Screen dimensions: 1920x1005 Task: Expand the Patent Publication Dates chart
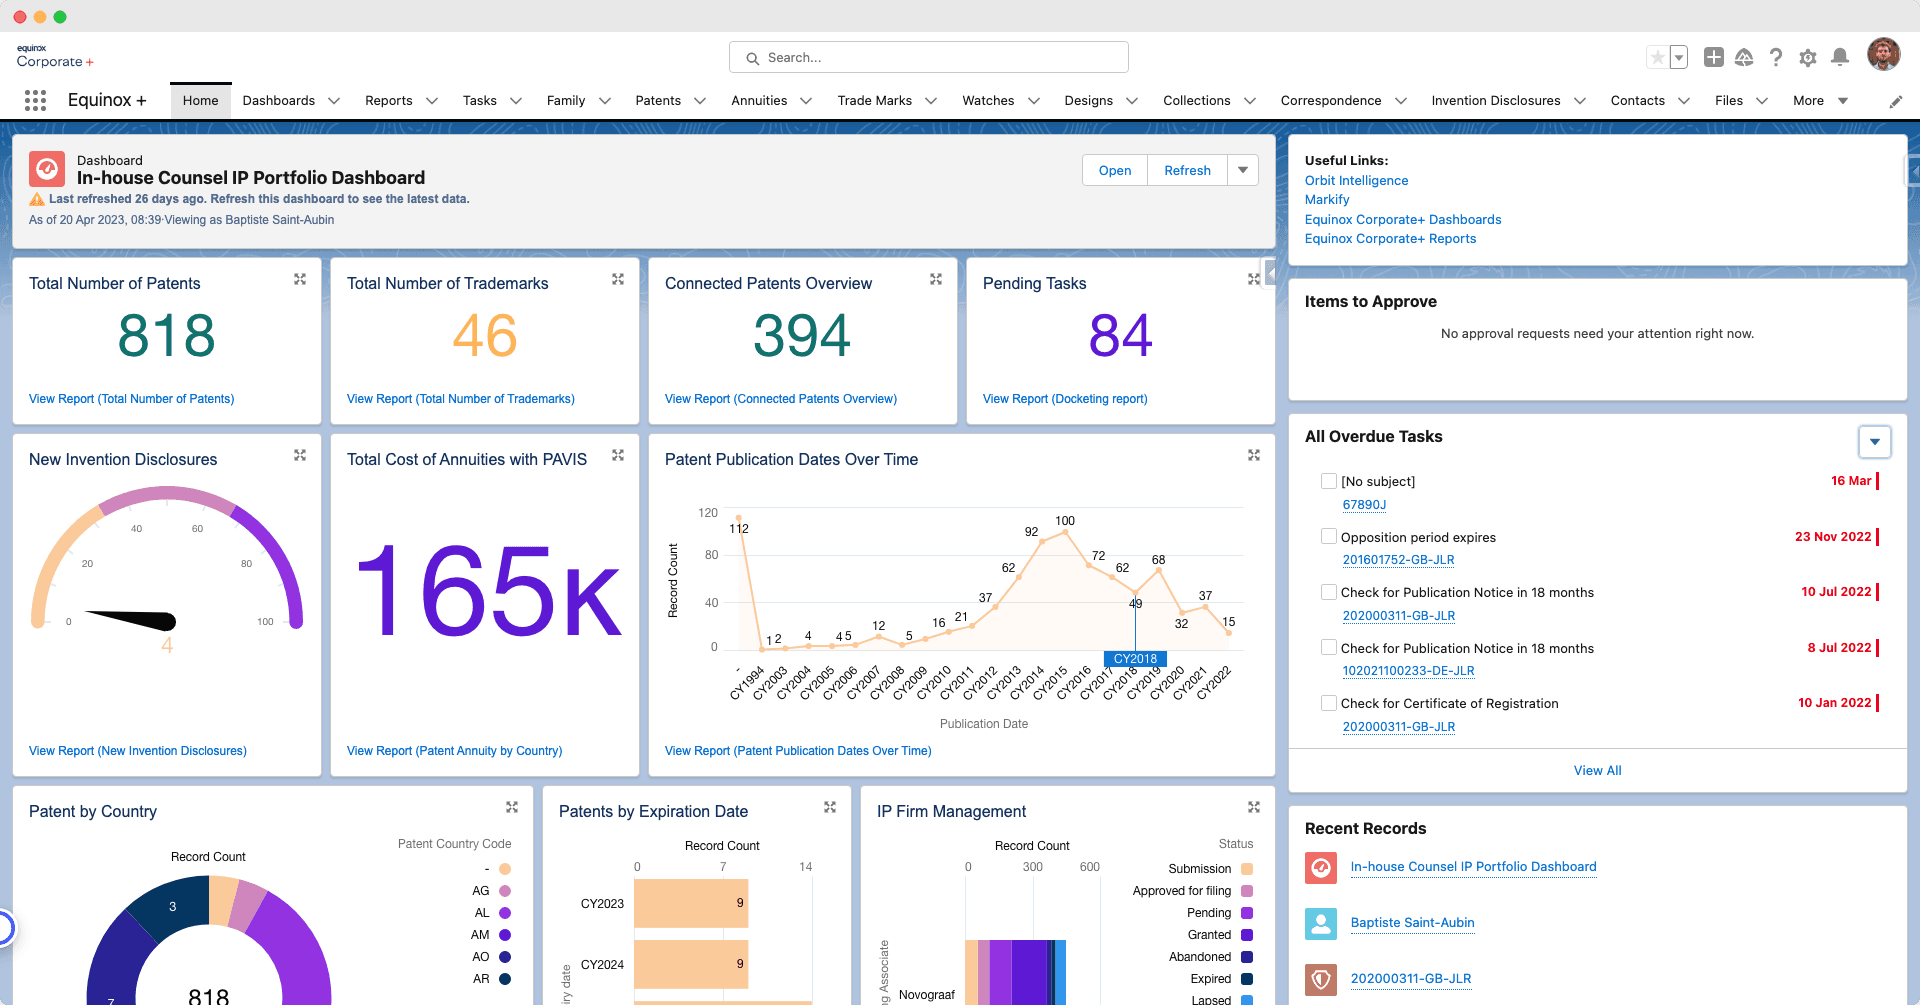(1254, 455)
